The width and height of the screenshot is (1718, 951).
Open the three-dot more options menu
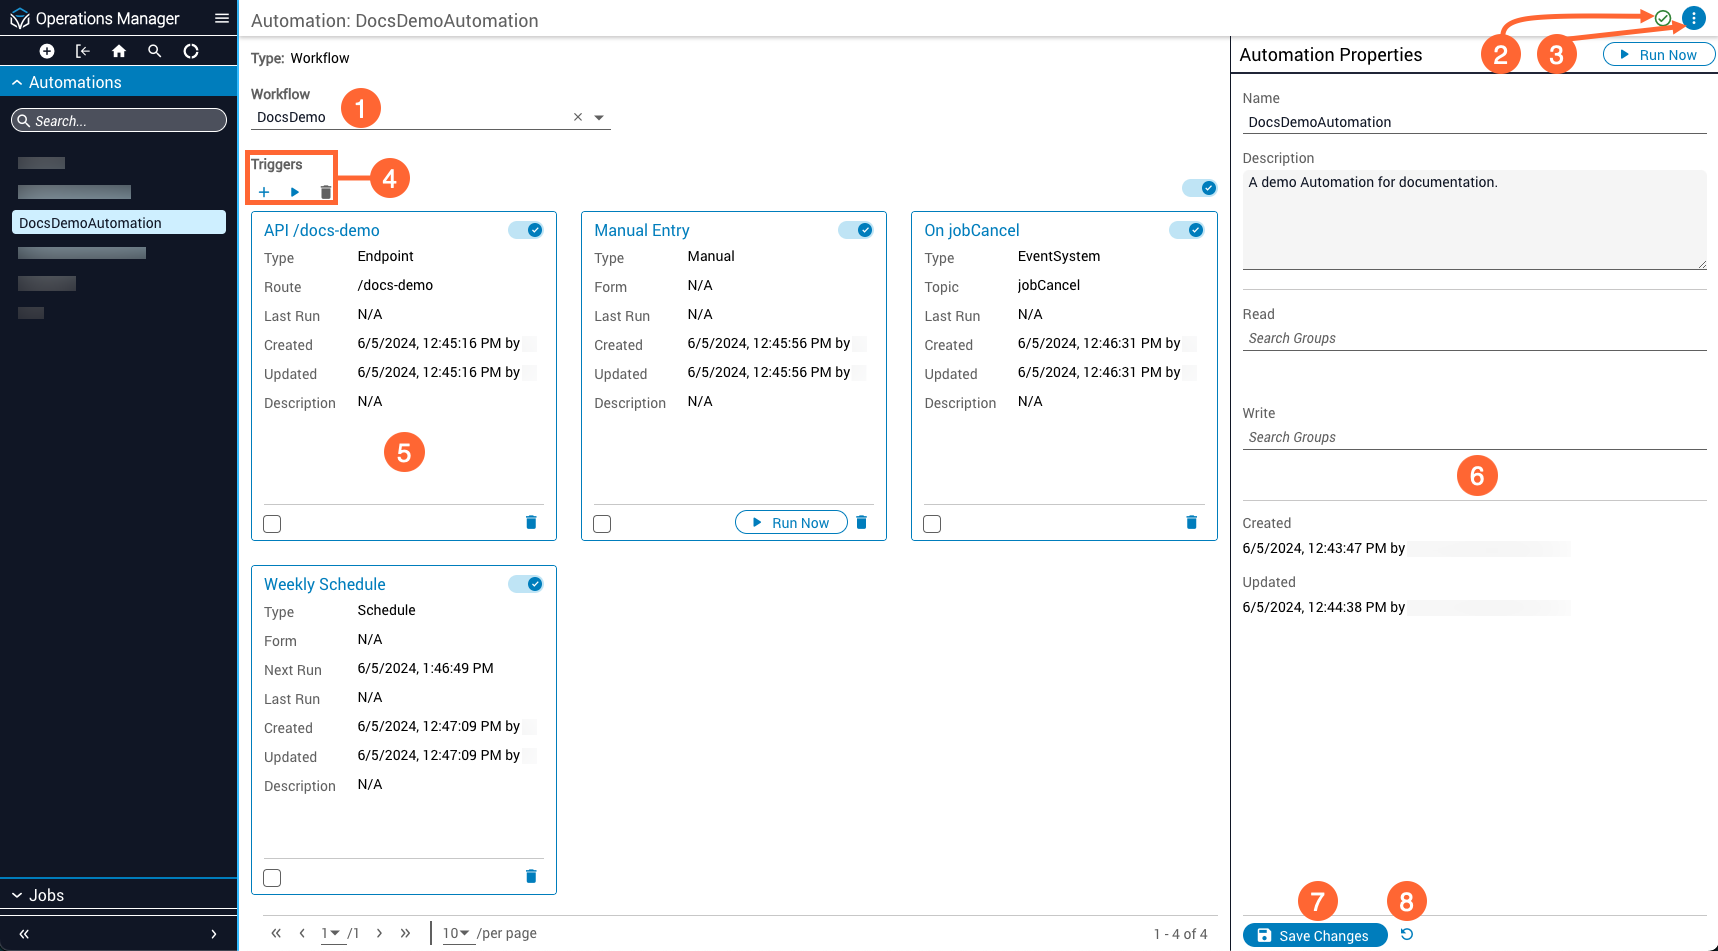[x=1693, y=18]
